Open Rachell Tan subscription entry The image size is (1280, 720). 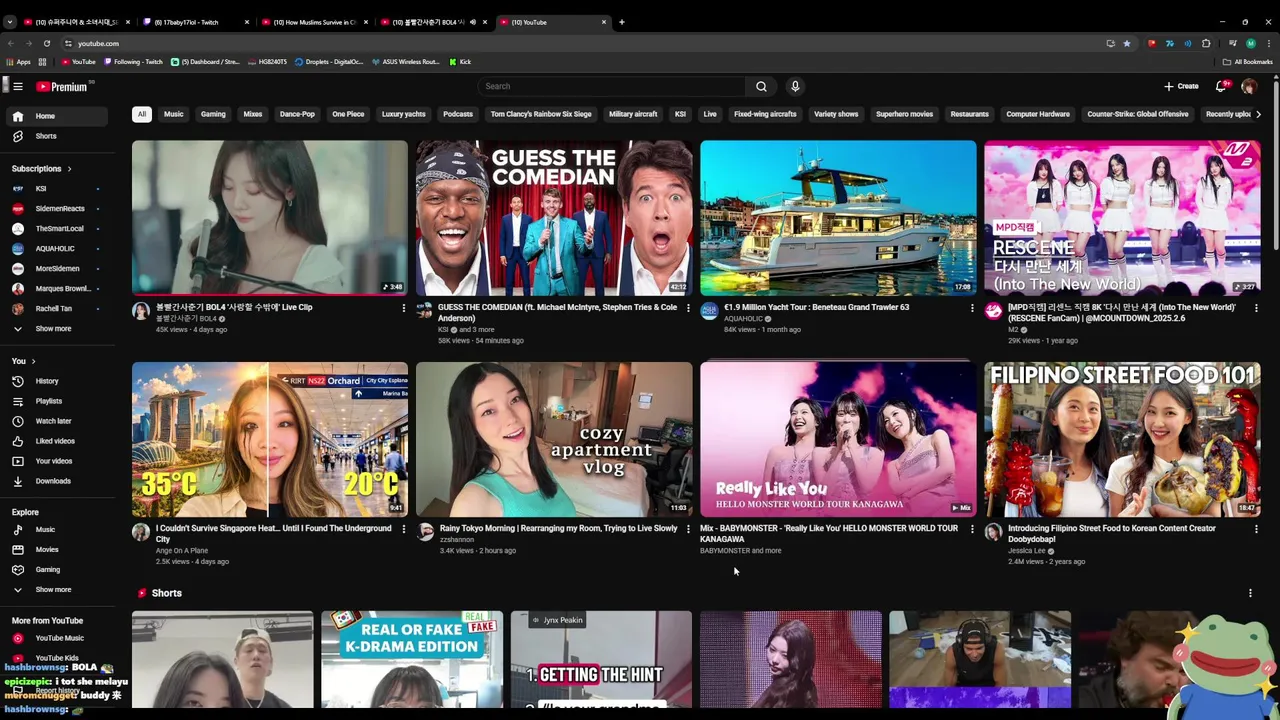click(x=55, y=309)
